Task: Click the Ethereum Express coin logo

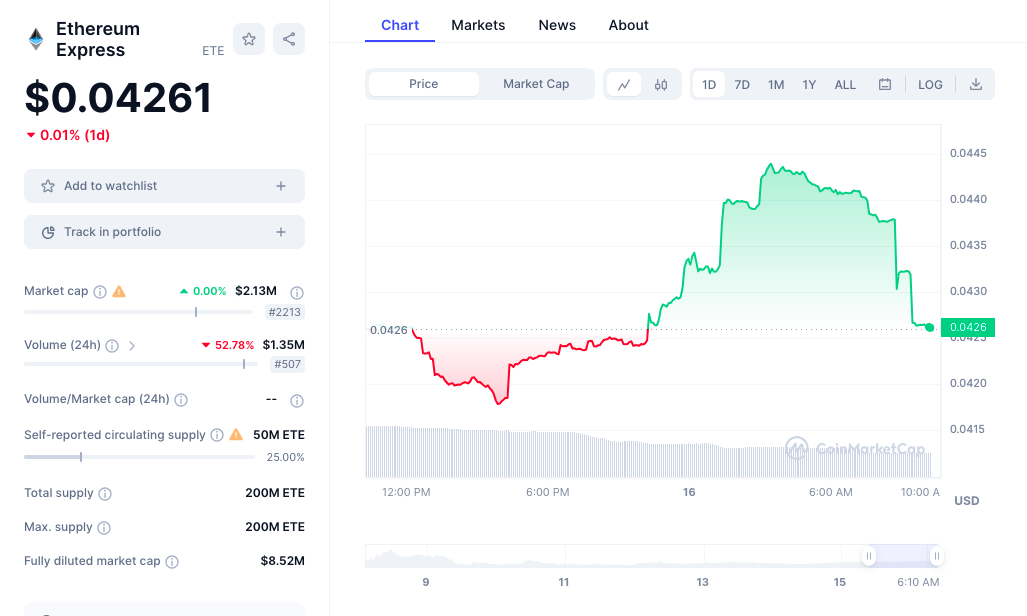Action: tap(36, 39)
